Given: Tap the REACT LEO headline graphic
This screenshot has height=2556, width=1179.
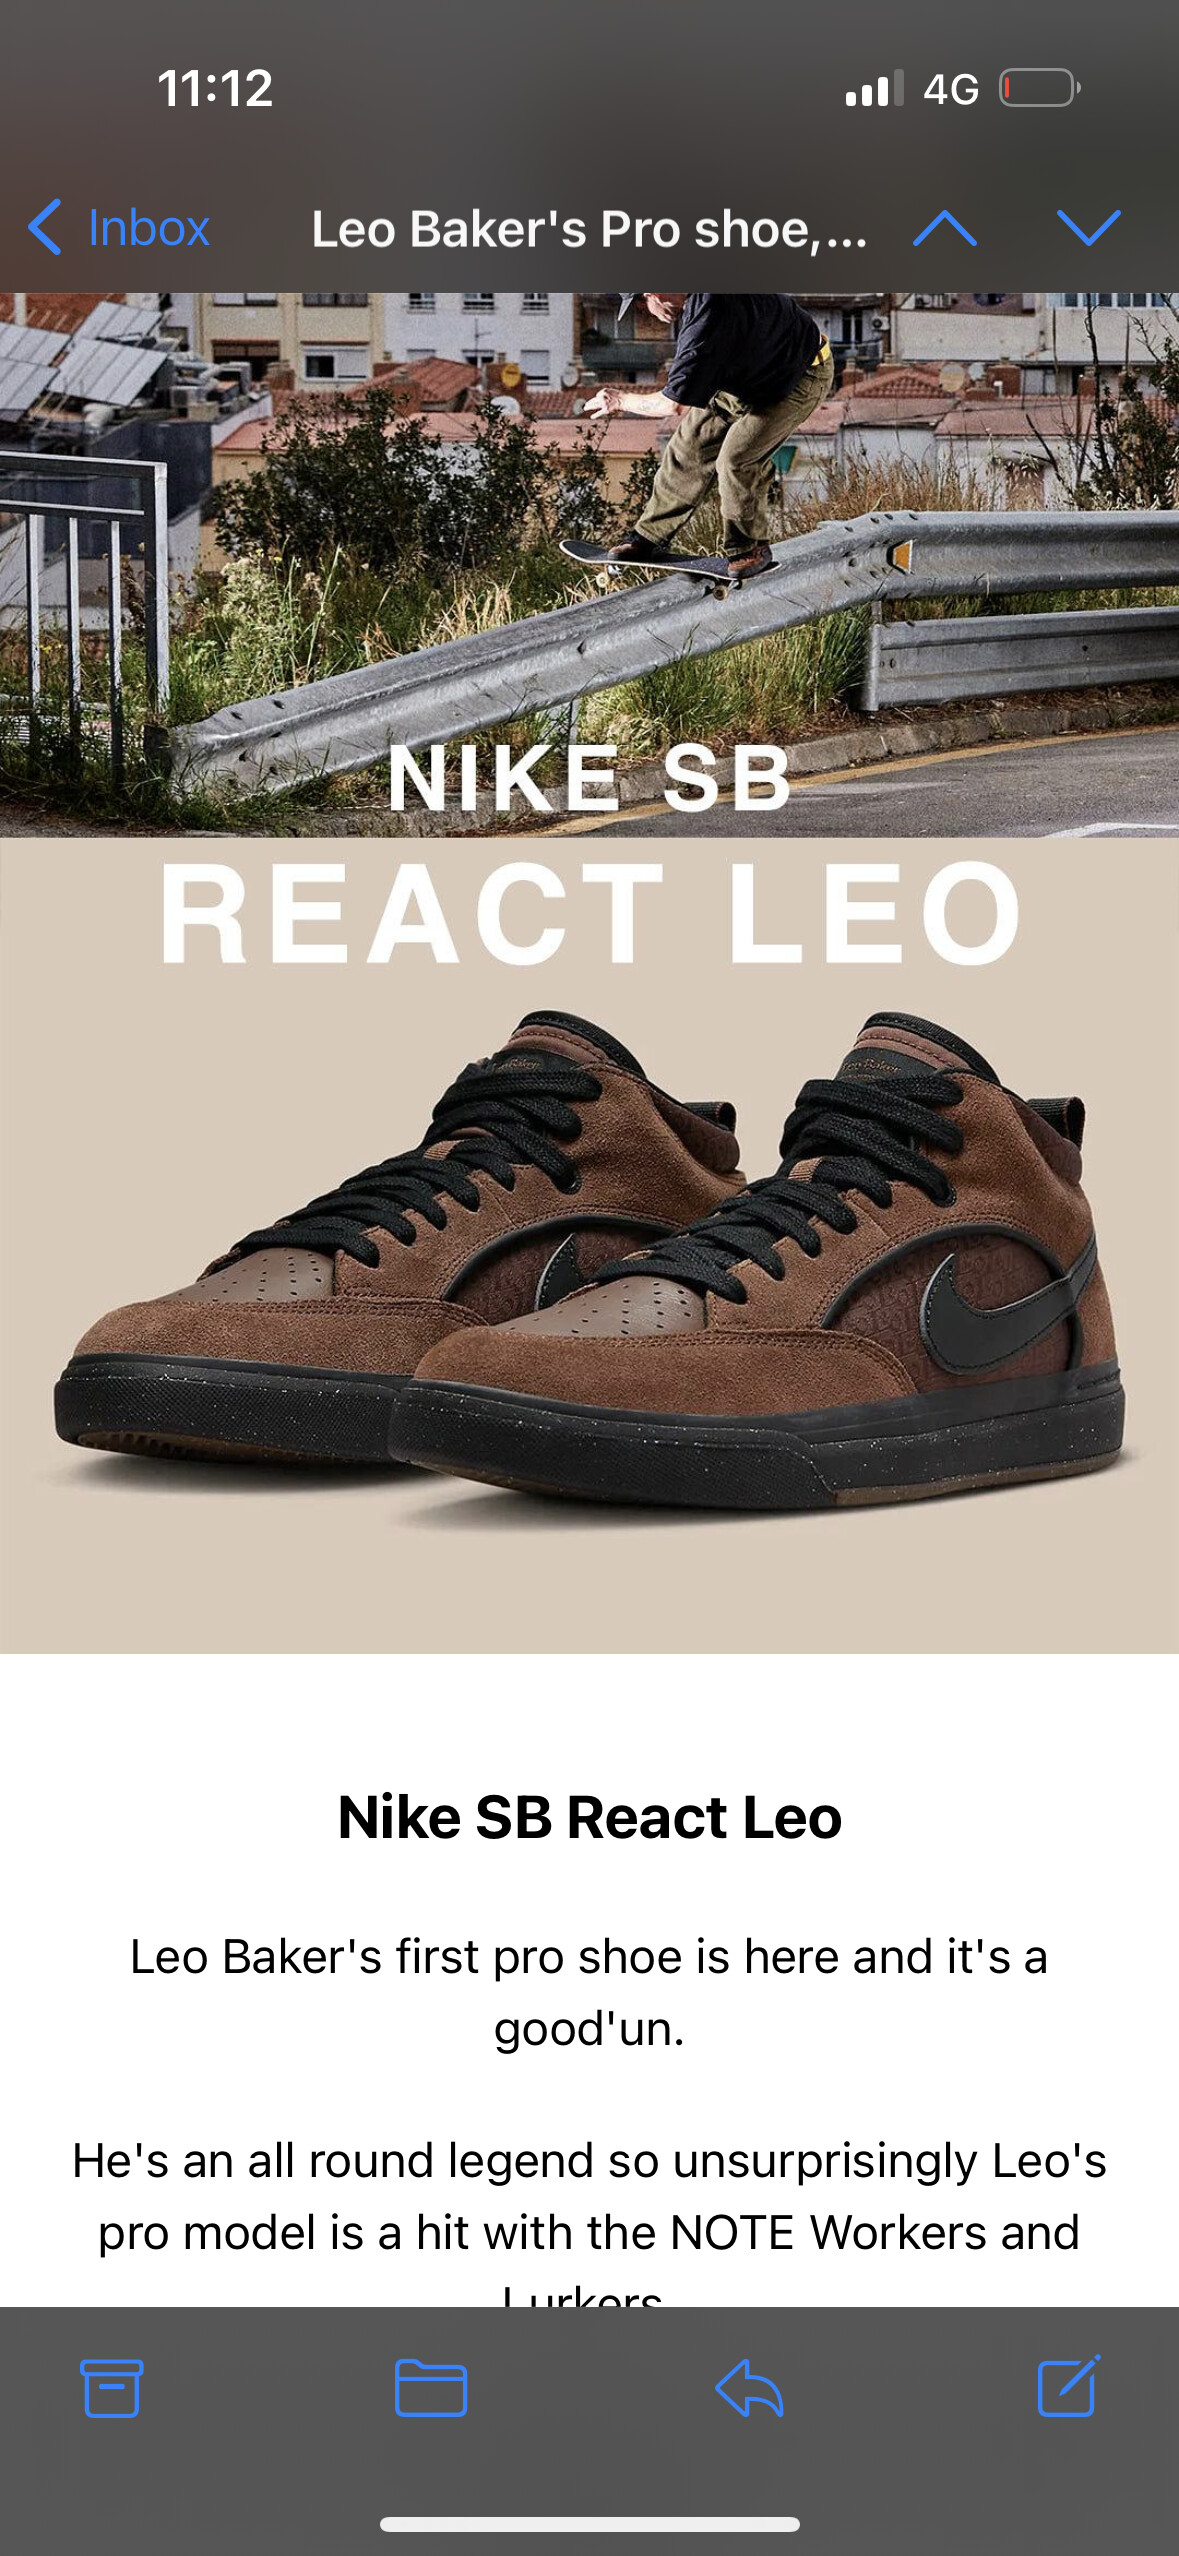Looking at the screenshot, I should (589, 914).
